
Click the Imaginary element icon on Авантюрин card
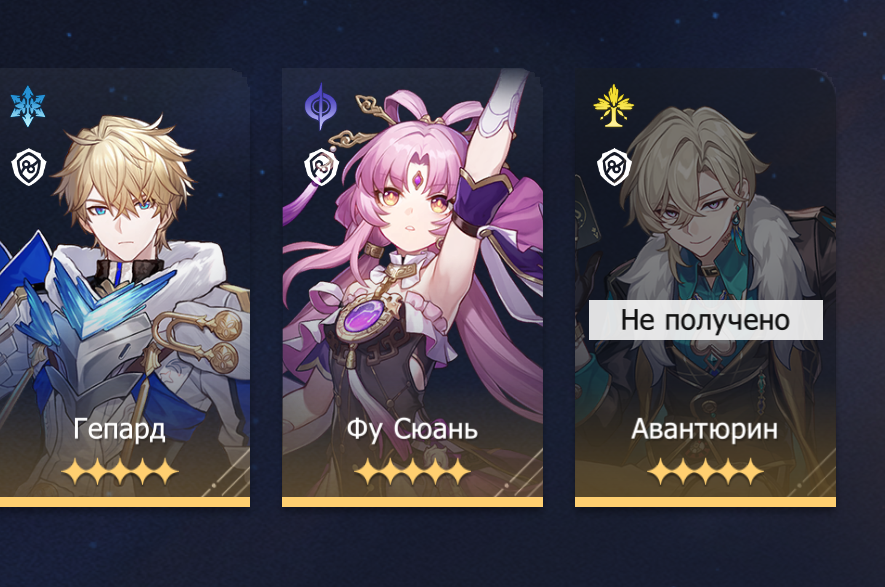point(614,106)
